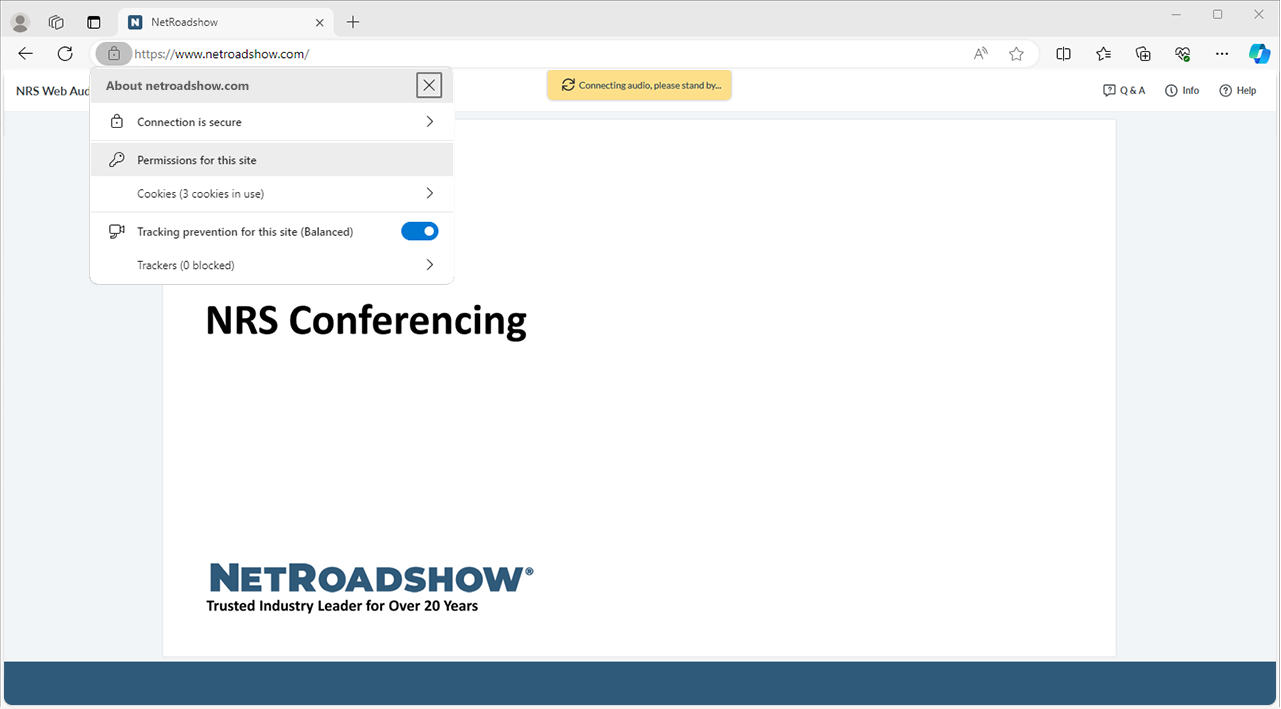1281x709 pixels.
Task: Open the Collections icon
Action: 1143,53
